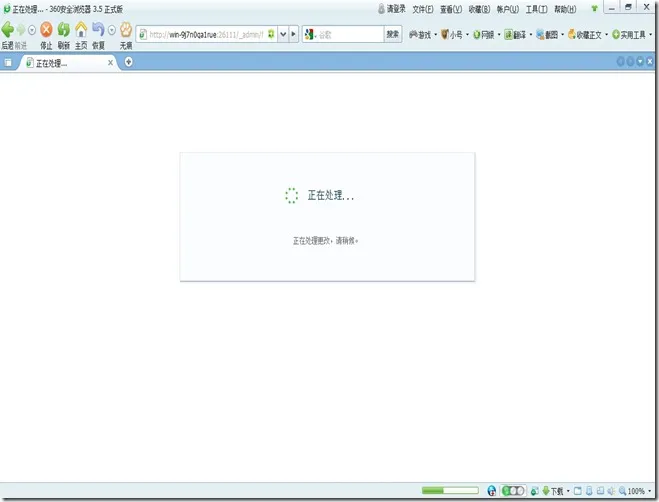The image size is (659, 502).
Task: Click the 请登录 login link
Action: (x=391, y=9)
